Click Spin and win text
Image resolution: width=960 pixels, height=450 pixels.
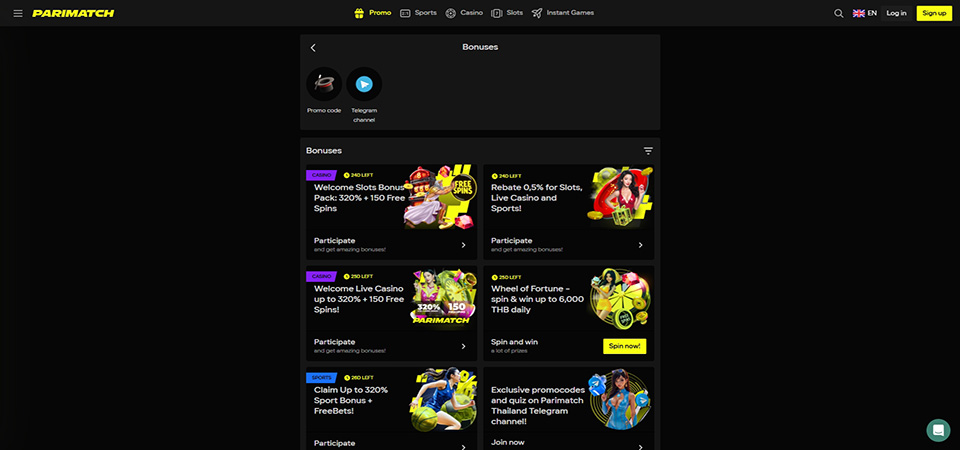pyautogui.click(x=514, y=342)
